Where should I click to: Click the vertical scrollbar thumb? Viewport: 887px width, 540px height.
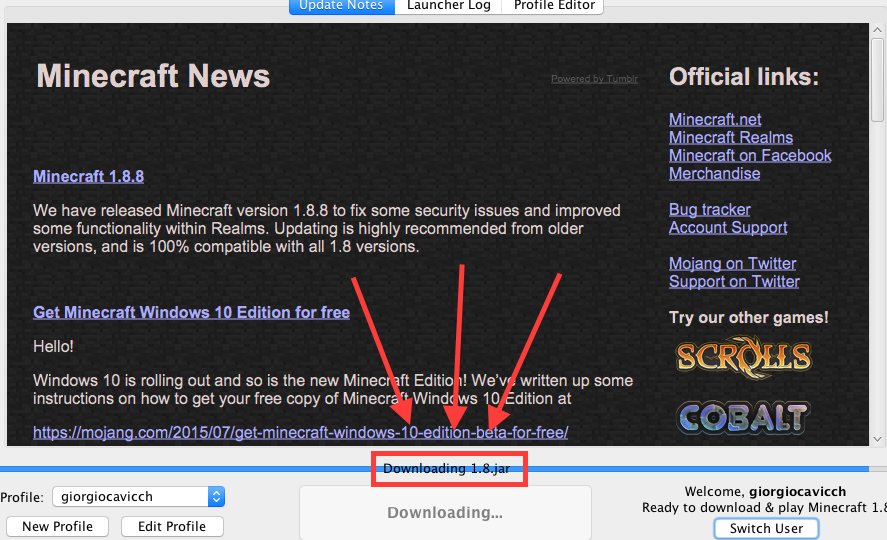[x=877, y=80]
